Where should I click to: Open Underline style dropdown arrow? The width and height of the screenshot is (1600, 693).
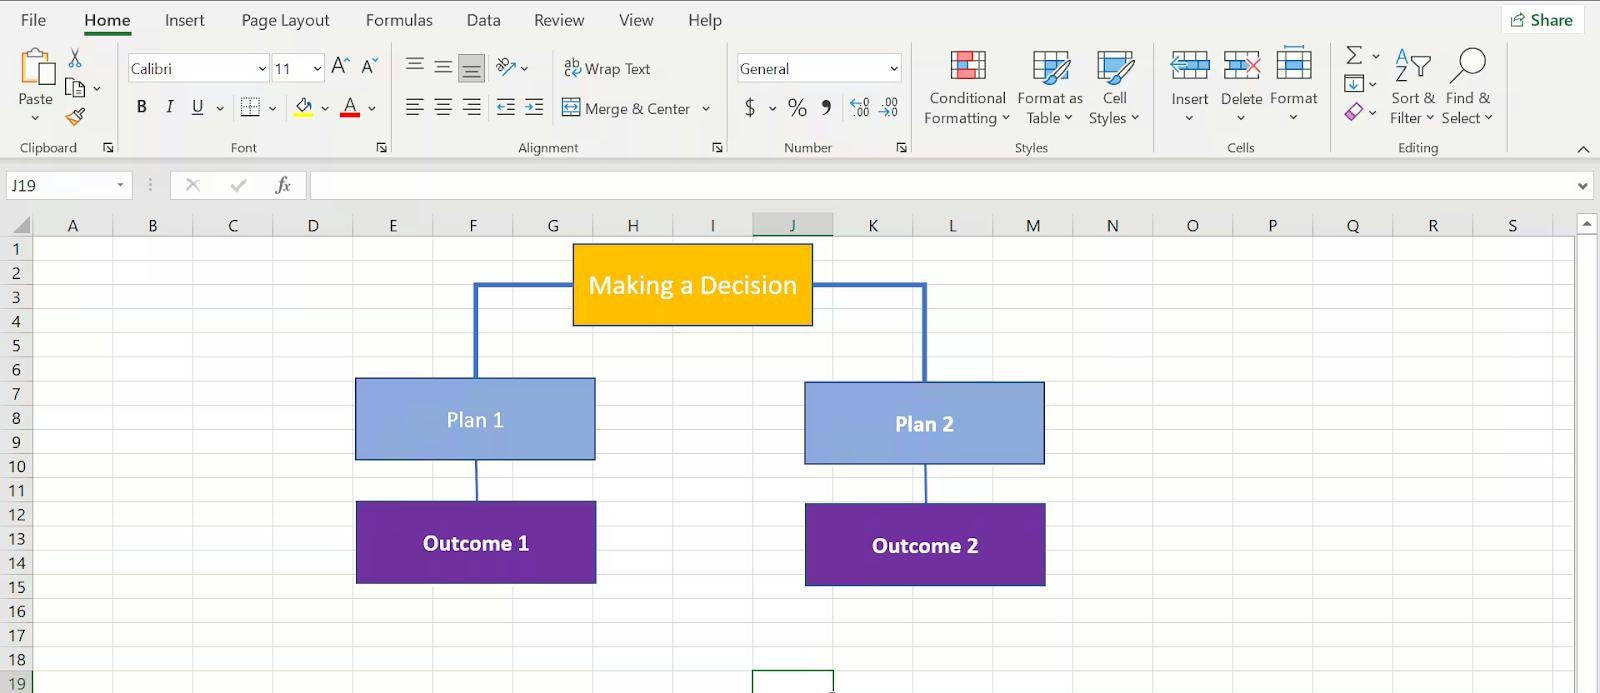(219, 108)
